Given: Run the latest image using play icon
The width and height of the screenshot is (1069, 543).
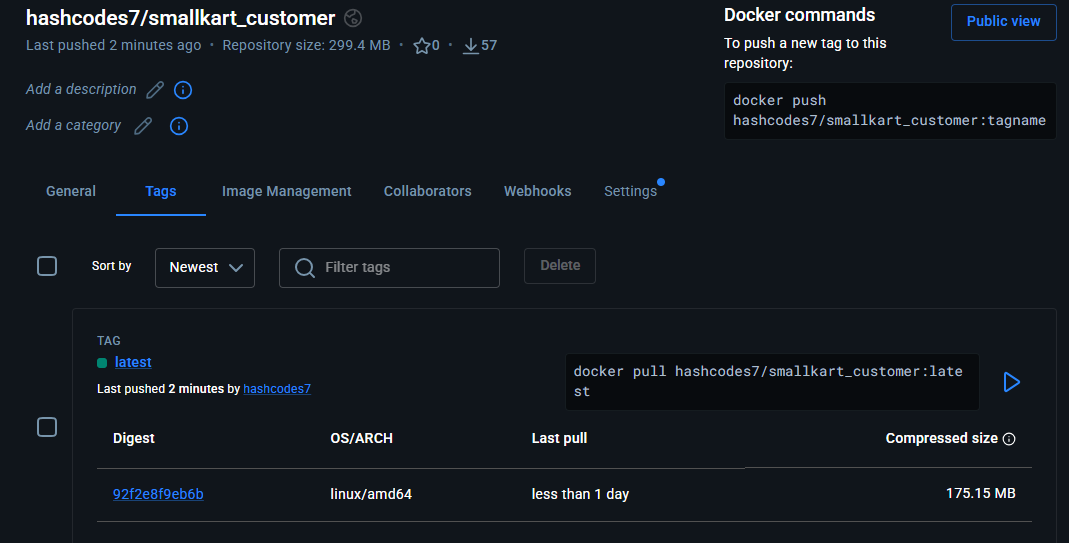Looking at the screenshot, I should click(x=1012, y=382).
